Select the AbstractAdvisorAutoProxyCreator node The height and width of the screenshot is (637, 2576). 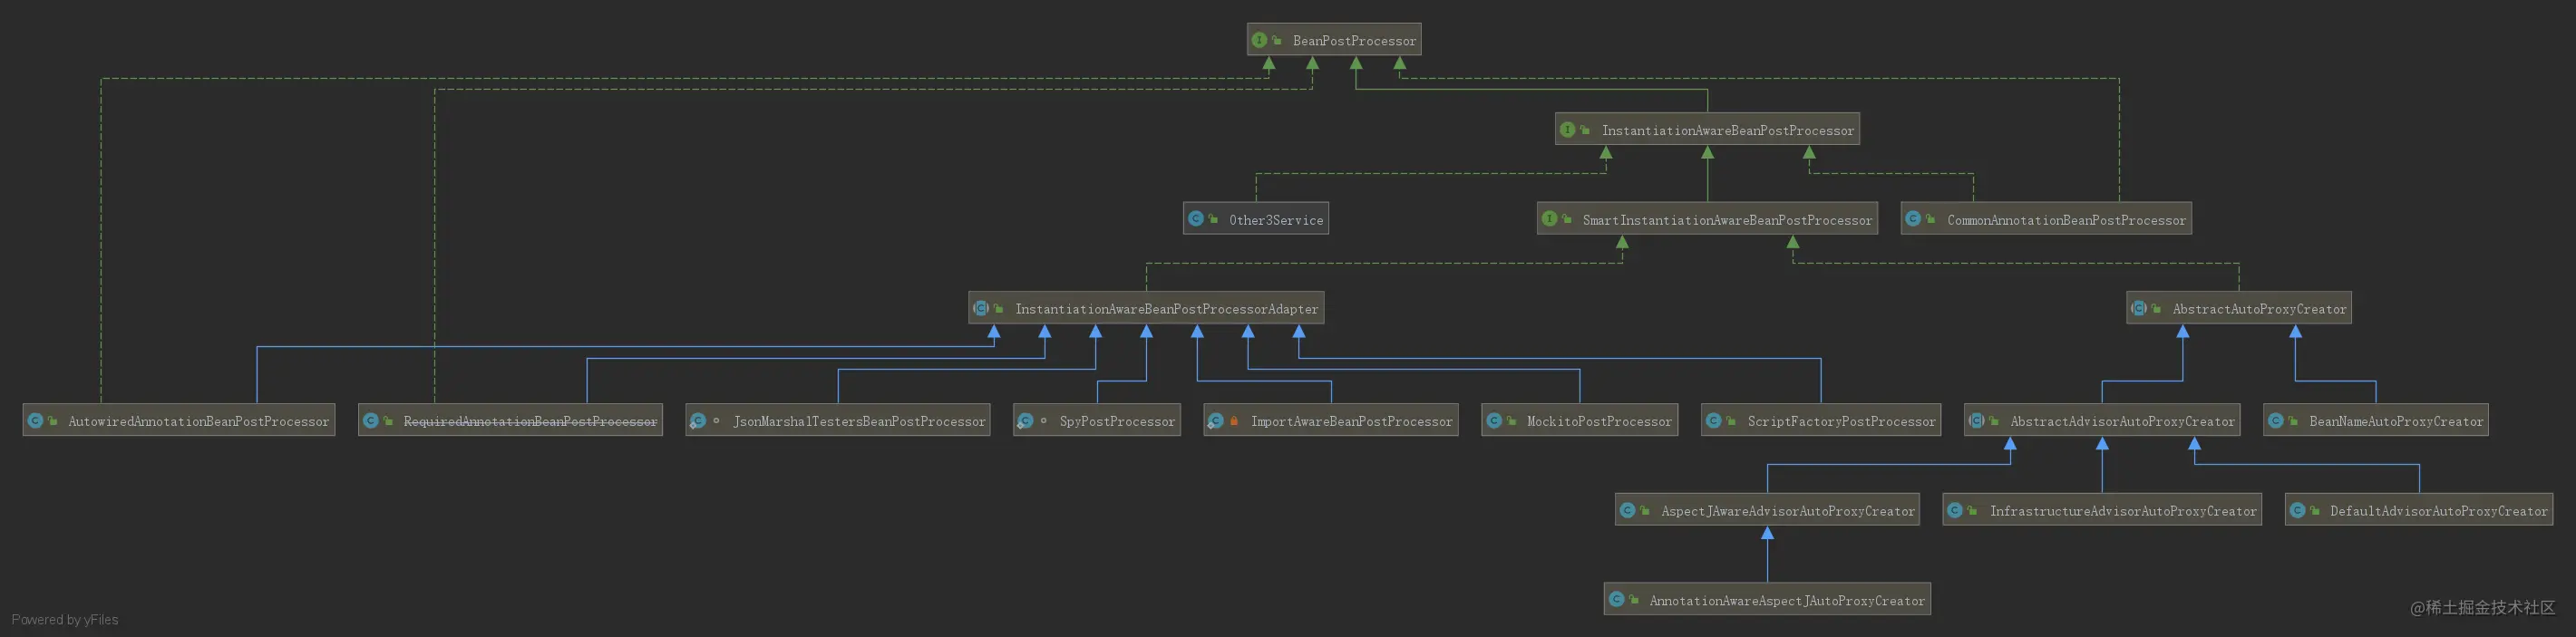[2102, 420]
